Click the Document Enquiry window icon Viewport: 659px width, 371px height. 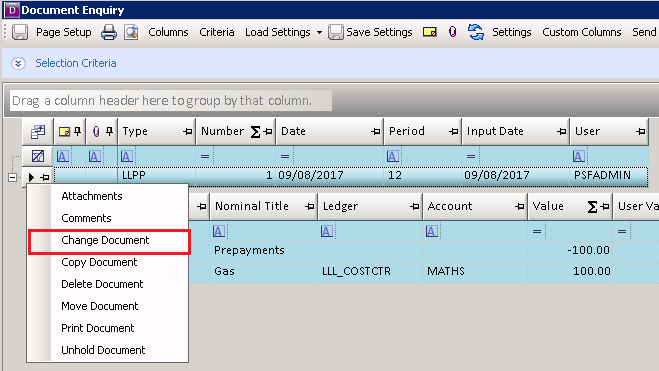point(12,10)
